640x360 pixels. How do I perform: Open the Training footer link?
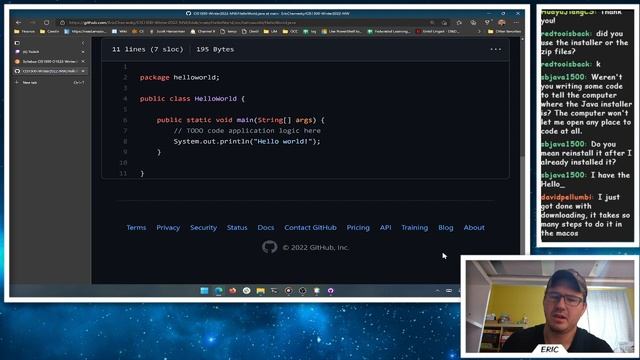pos(414,228)
